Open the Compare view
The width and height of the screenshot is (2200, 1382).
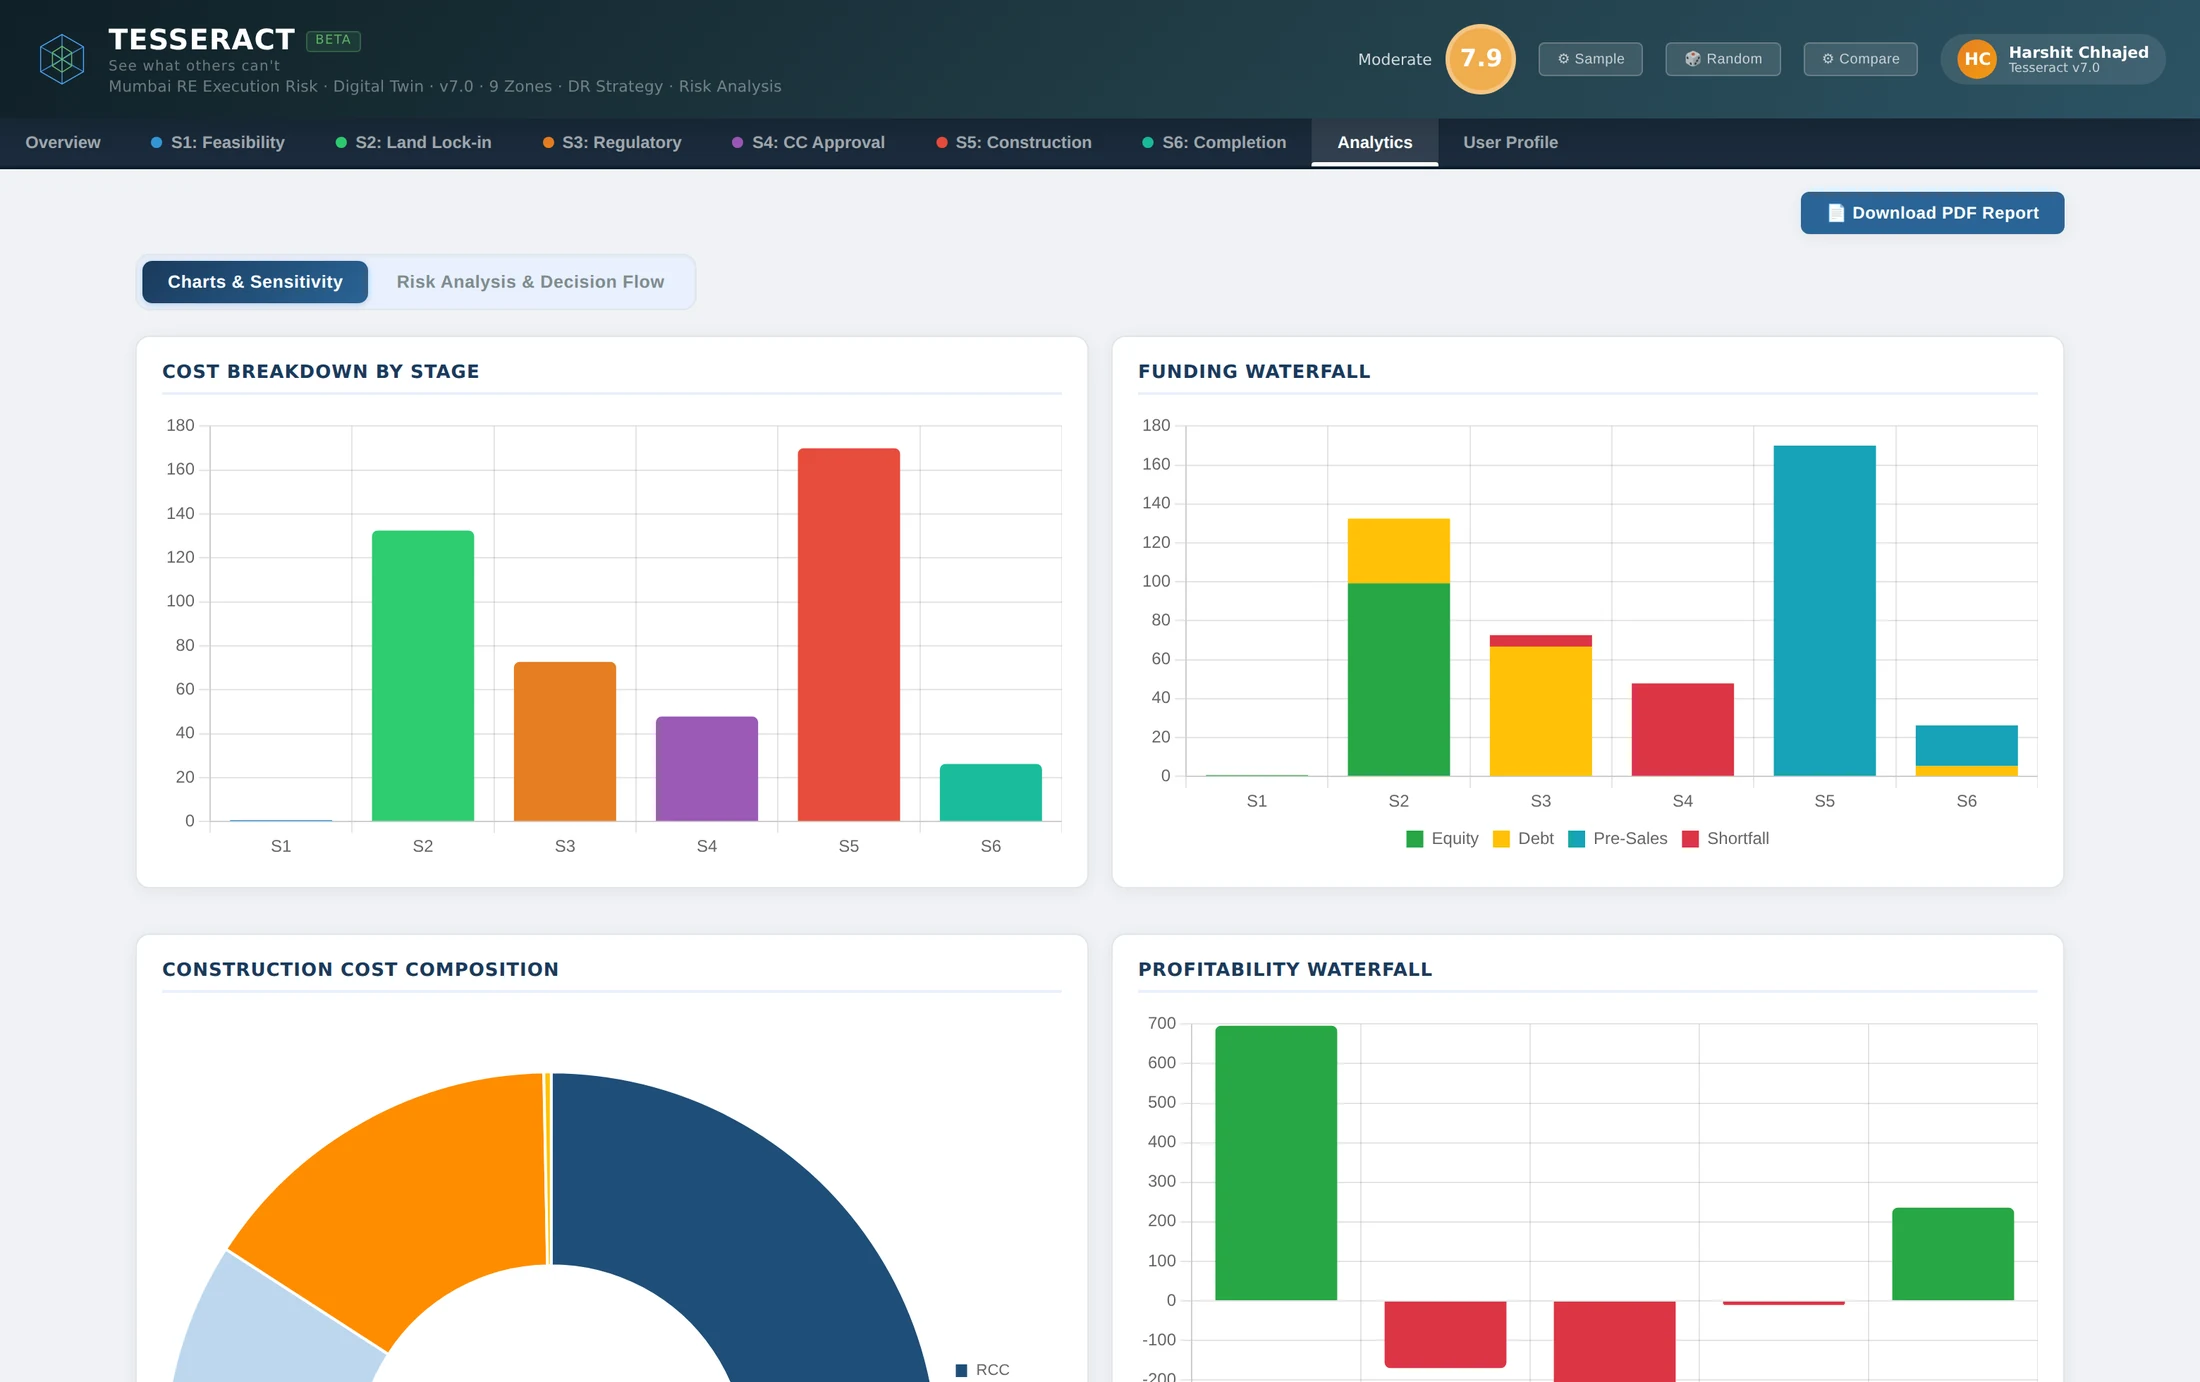(x=1860, y=59)
